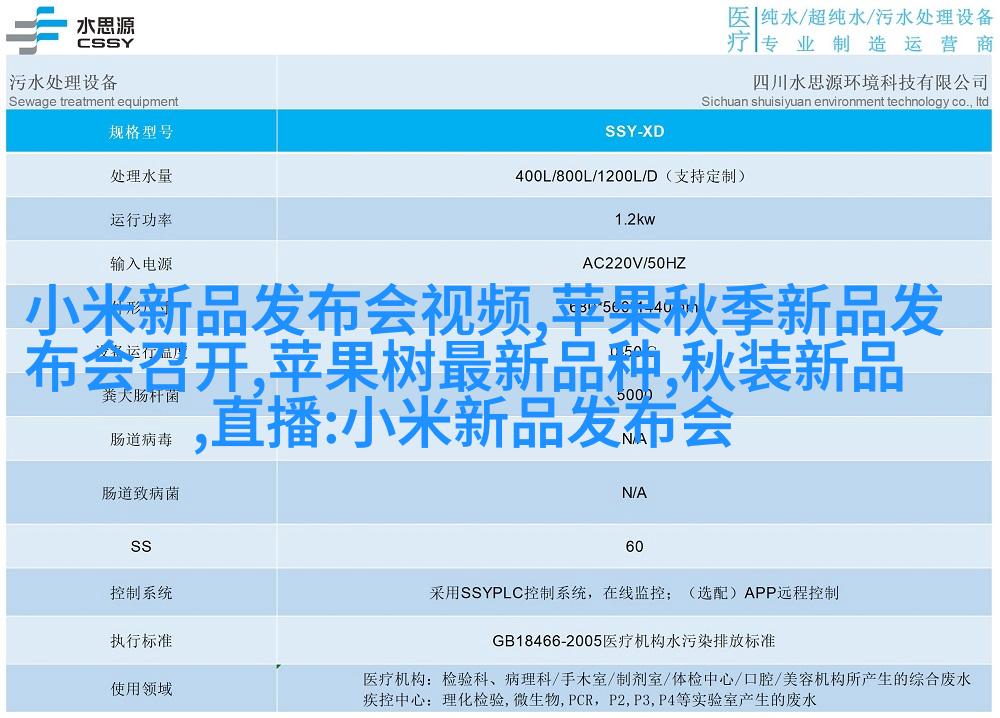Click the 医疗 label in the top banner

coord(739,29)
